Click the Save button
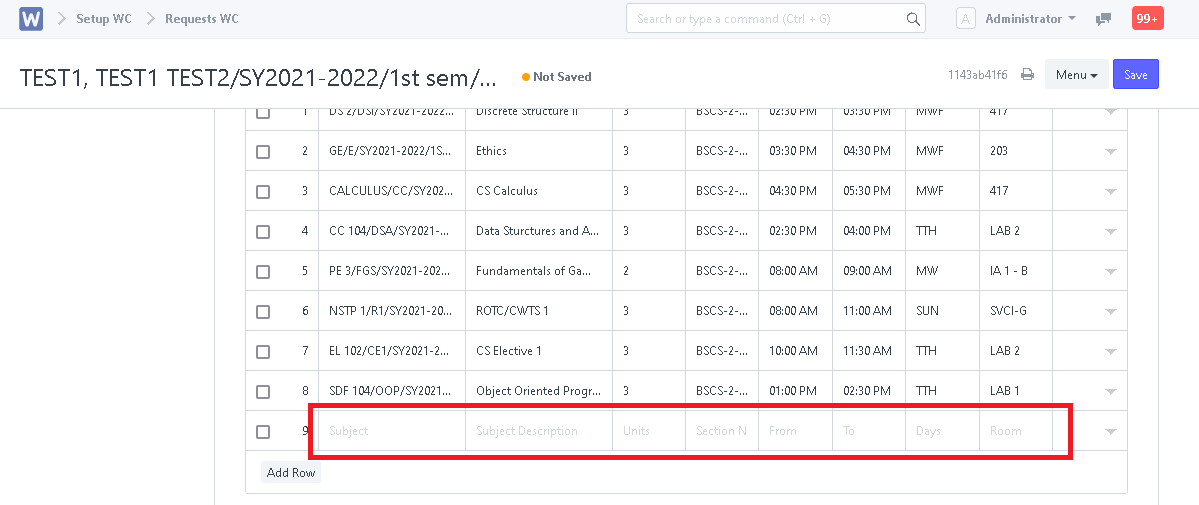This screenshot has height=505, width=1199. click(x=1135, y=75)
